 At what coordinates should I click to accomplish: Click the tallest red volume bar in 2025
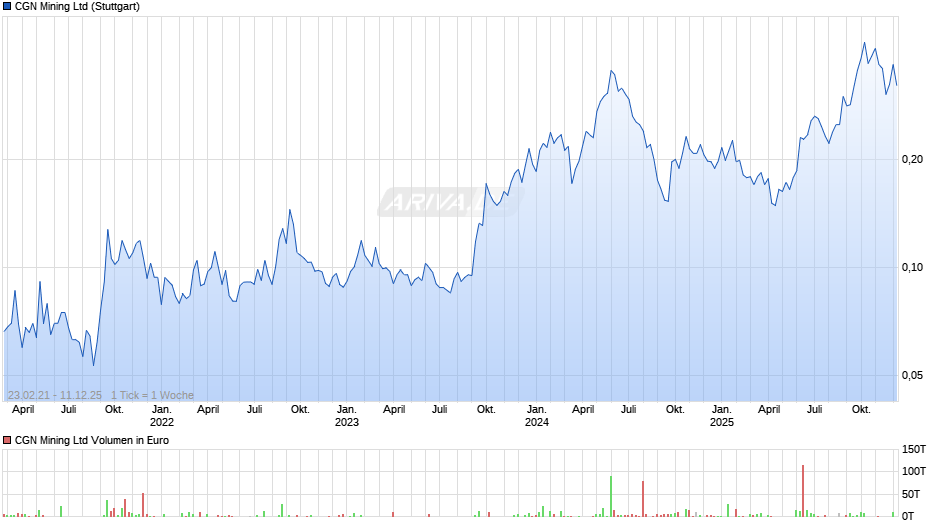(803, 491)
